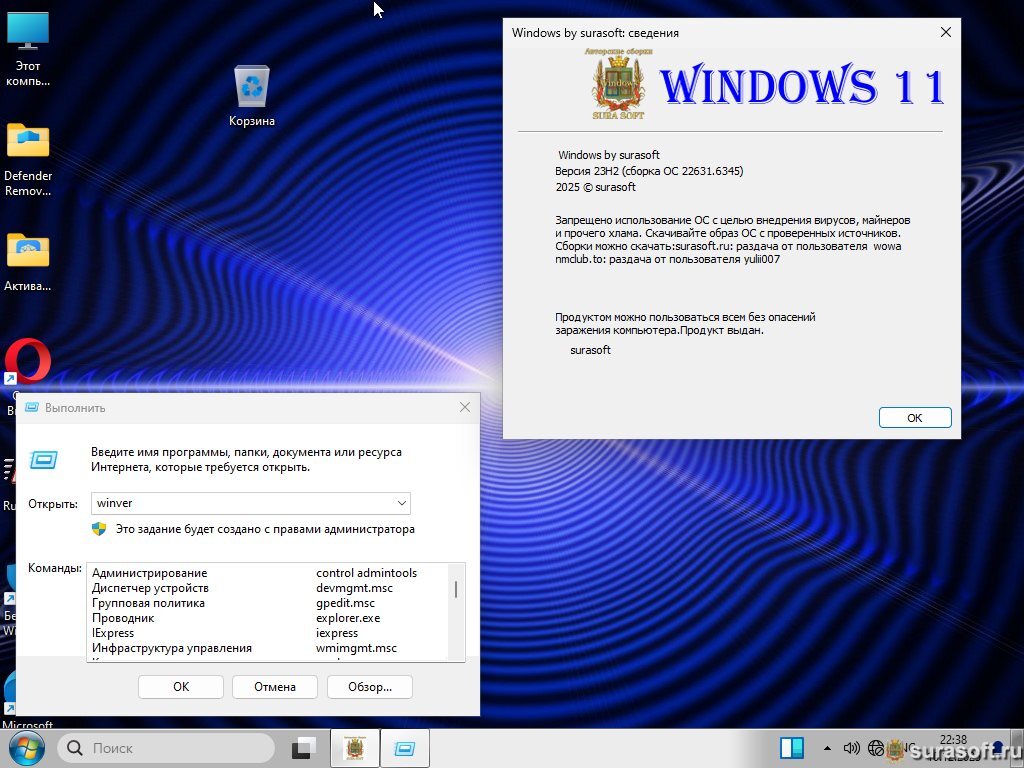Click the Task View taskbar icon

[303, 748]
